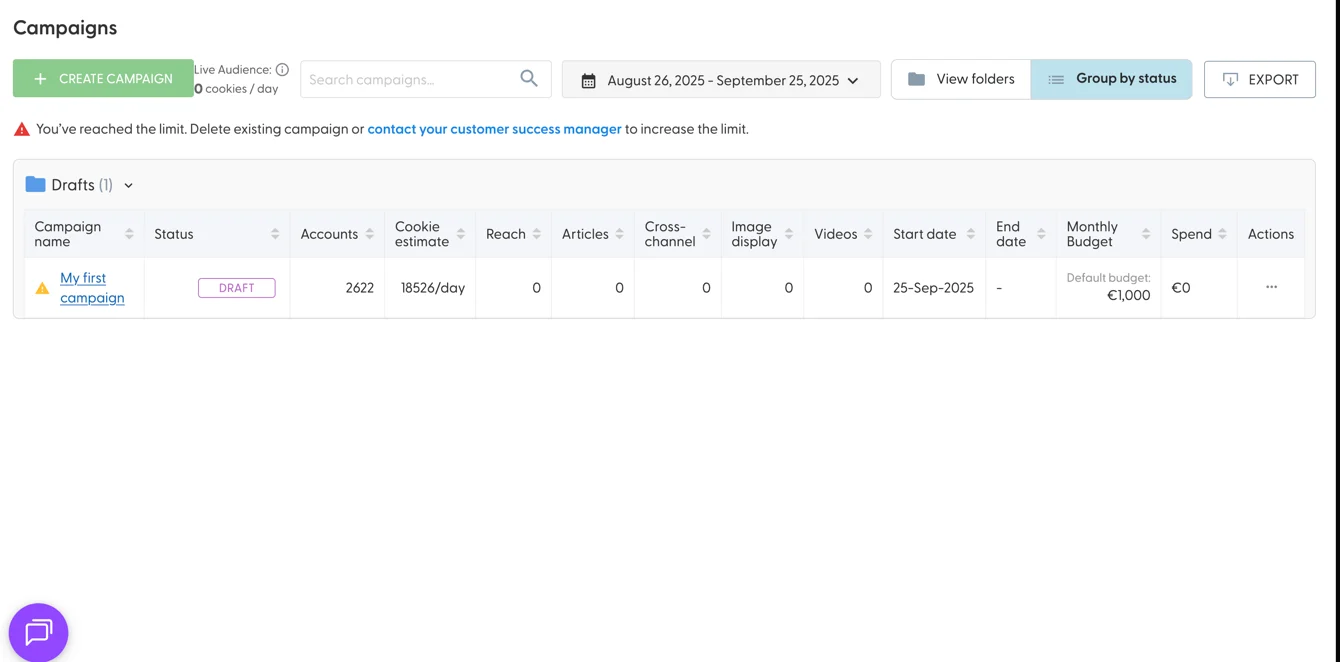Open the Live Audience info icon

(x=282, y=69)
